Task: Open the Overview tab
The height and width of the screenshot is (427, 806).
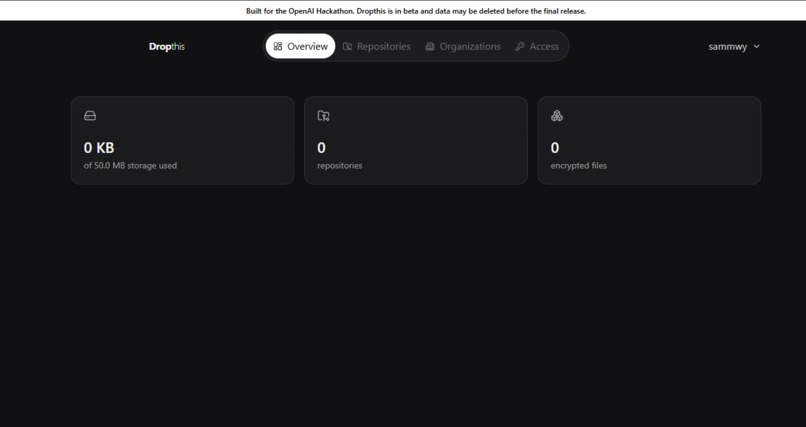Action: click(300, 46)
